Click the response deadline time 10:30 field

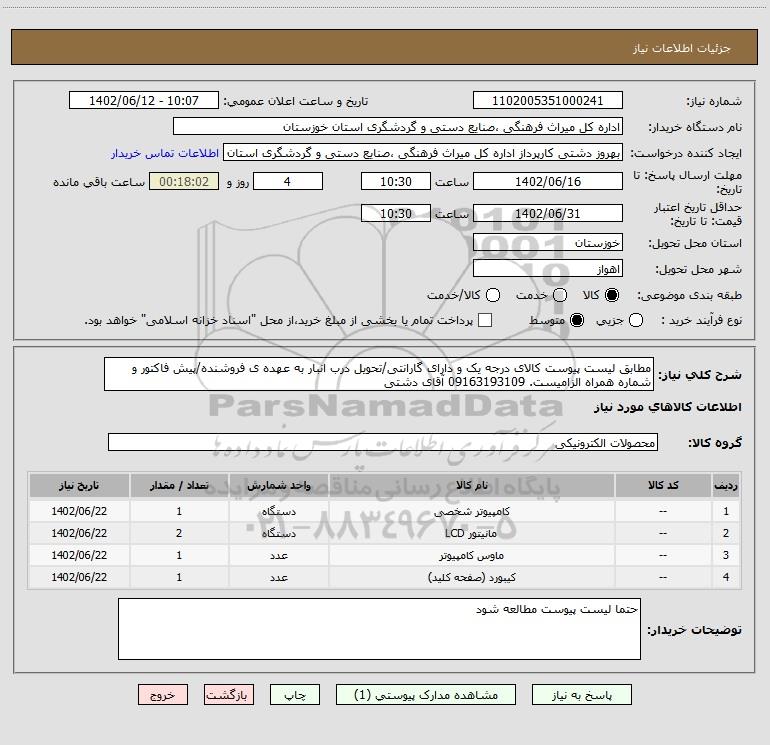(x=396, y=181)
